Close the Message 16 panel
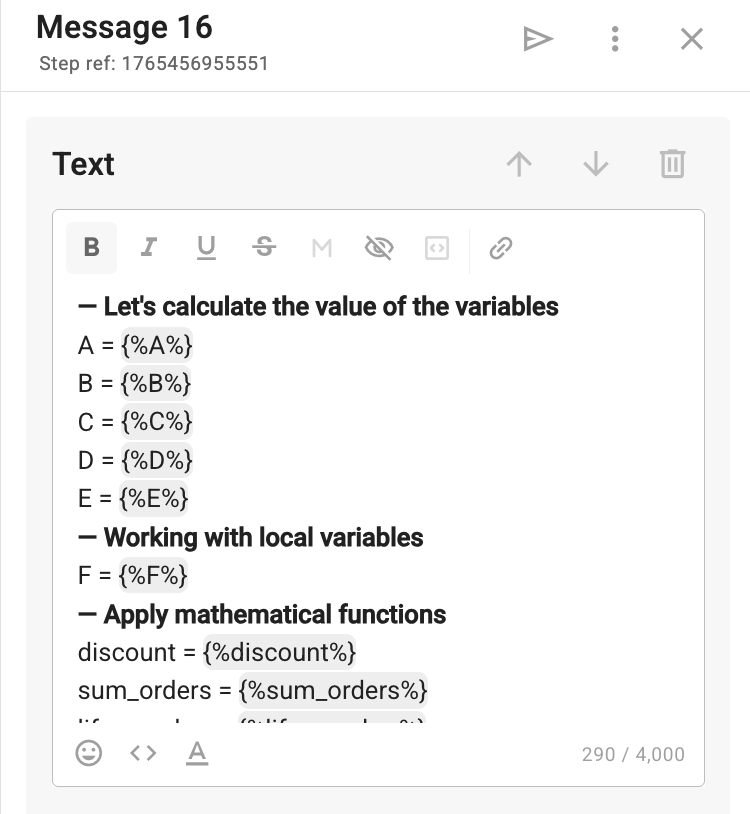This screenshot has height=814, width=750. click(x=691, y=39)
